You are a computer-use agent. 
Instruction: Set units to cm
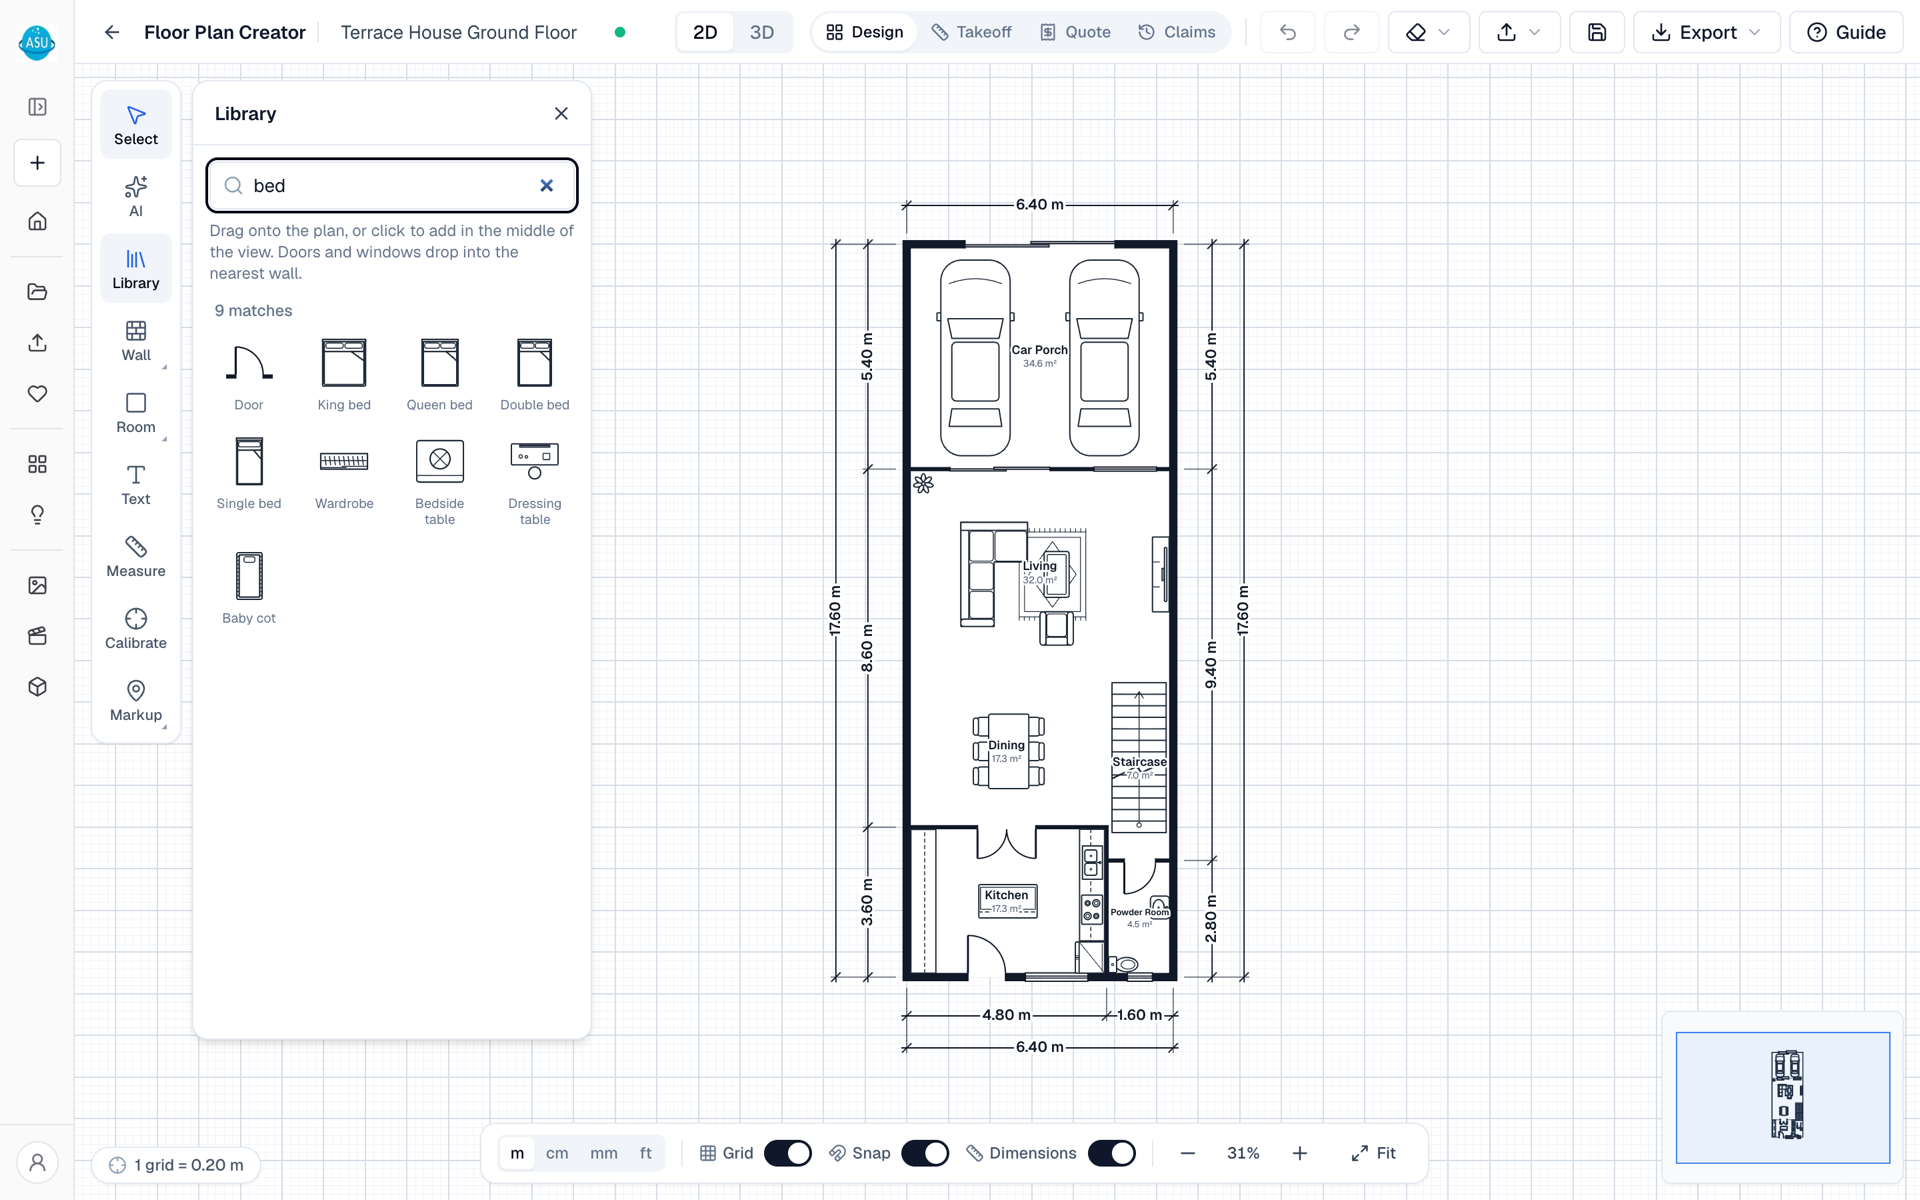tap(557, 1153)
